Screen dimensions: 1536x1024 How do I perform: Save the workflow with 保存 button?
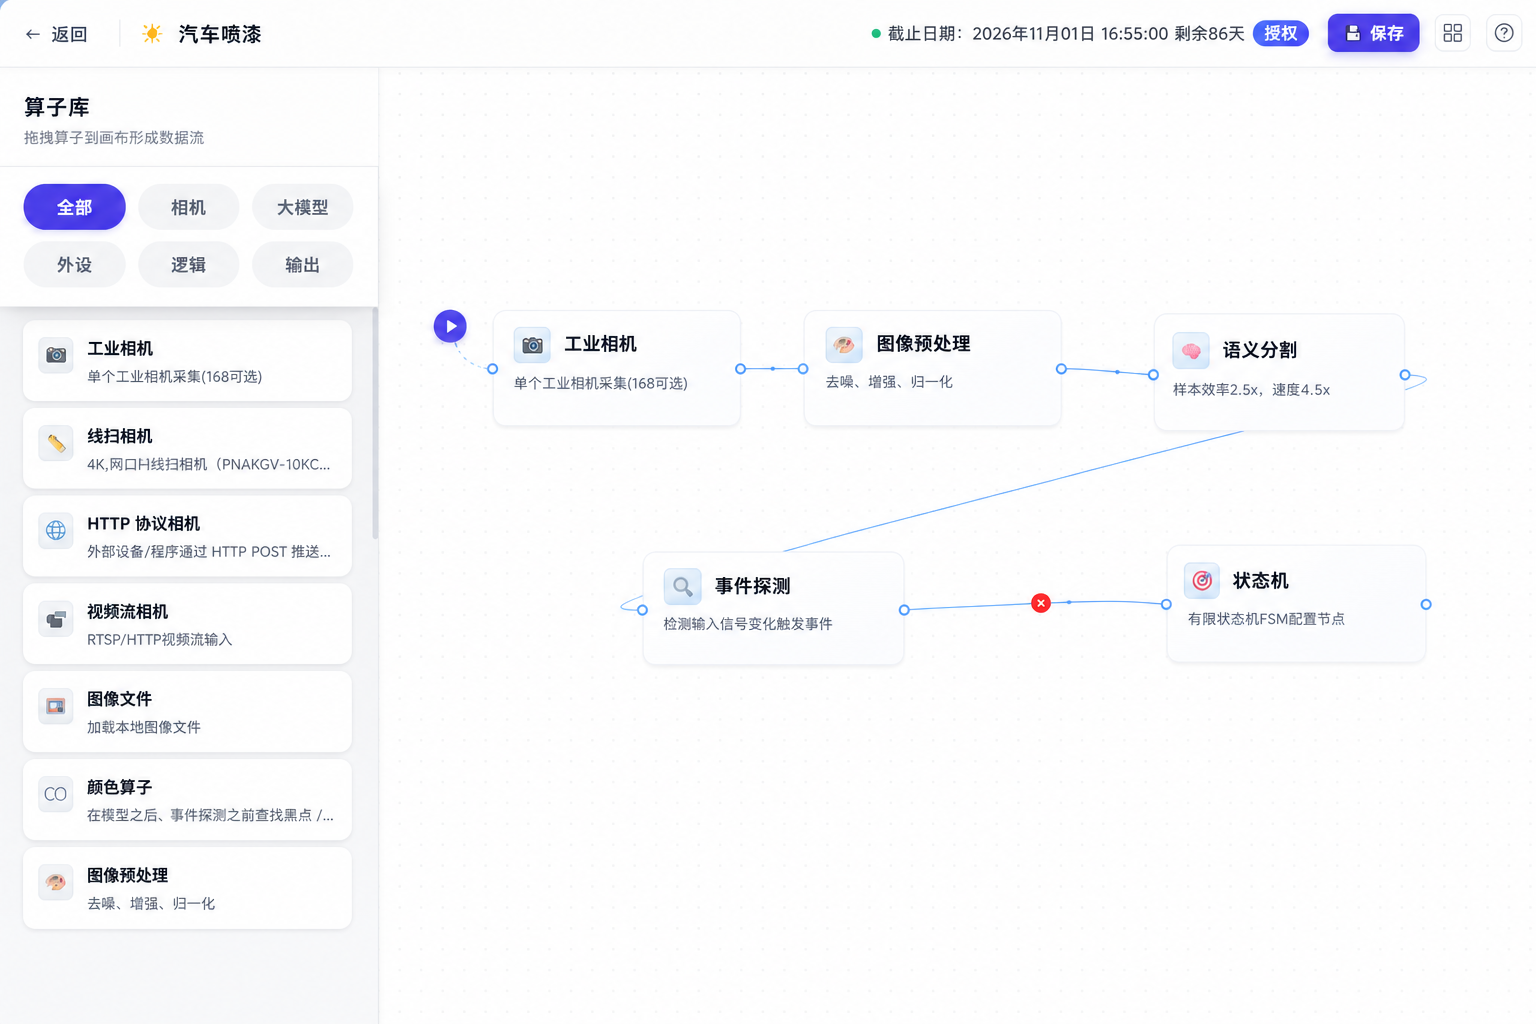click(1373, 33)
